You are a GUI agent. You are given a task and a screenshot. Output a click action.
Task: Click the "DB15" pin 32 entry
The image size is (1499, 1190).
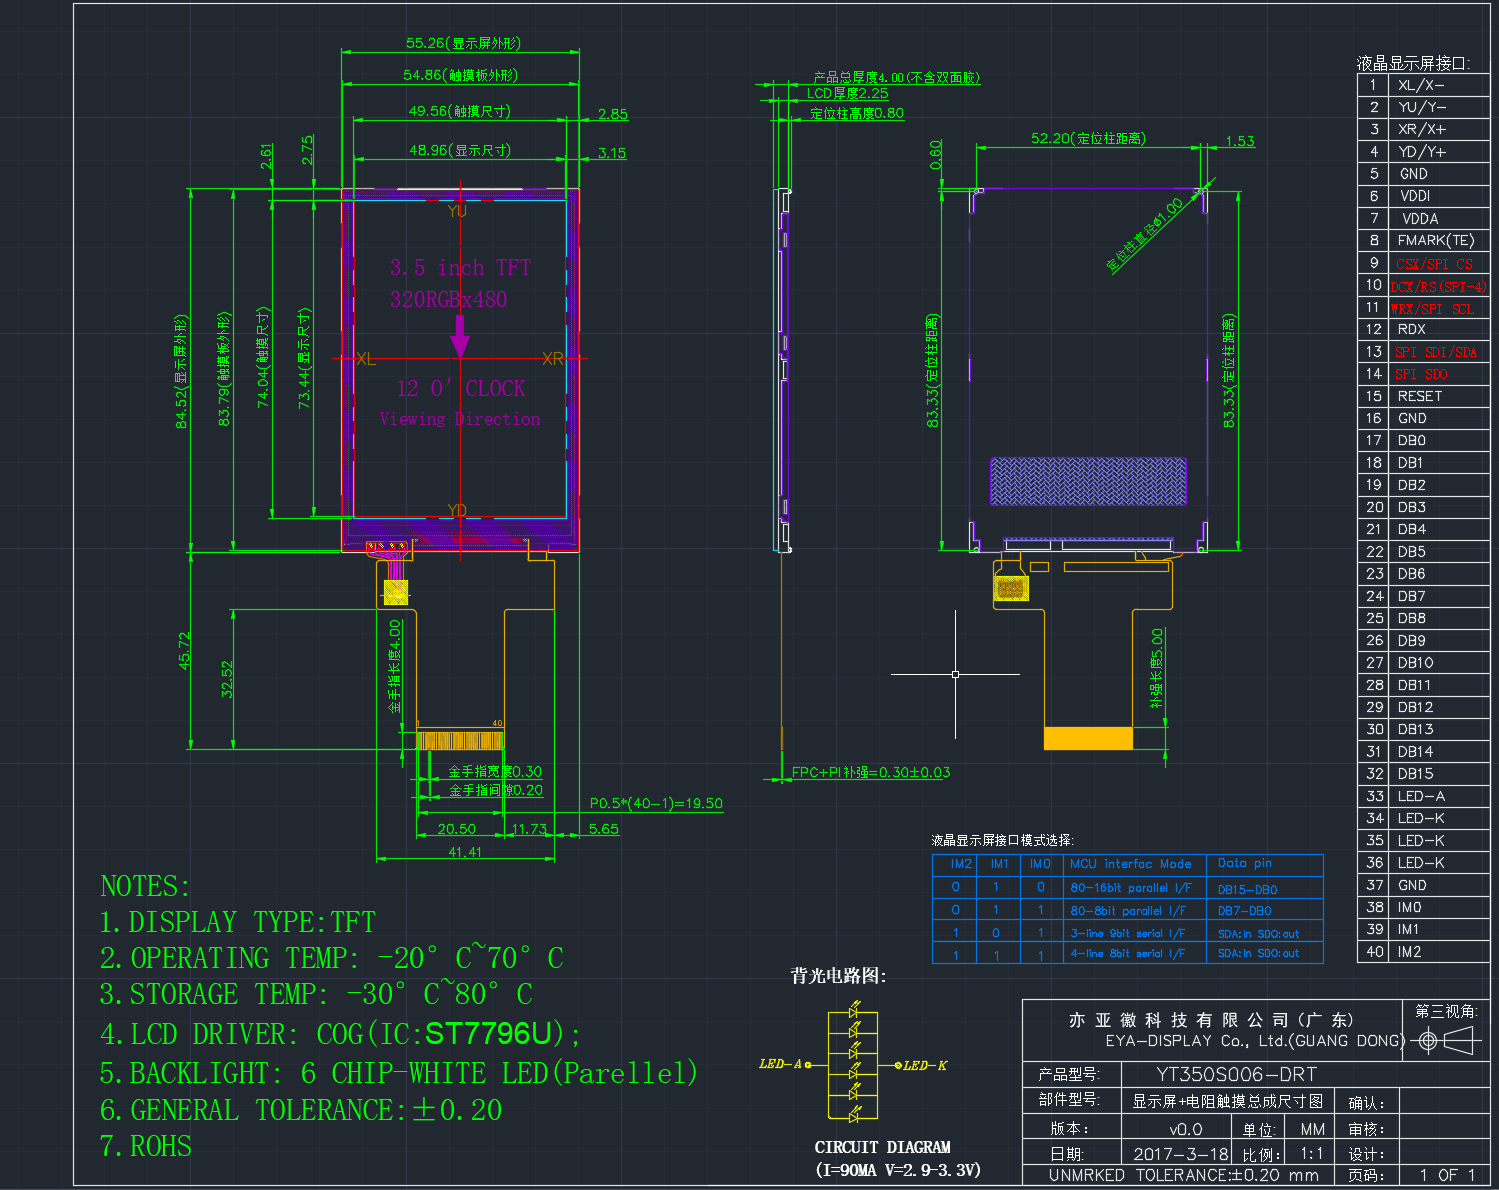coord(1415,774)
